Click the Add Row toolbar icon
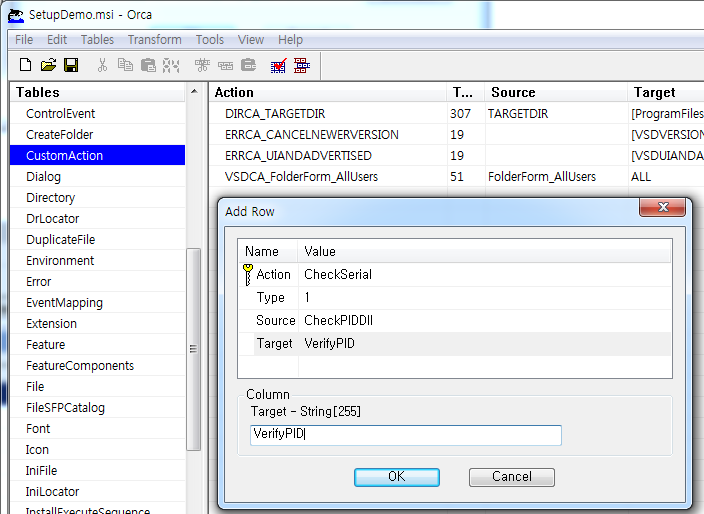The image size is (704, 514). (x=225, y=66)
